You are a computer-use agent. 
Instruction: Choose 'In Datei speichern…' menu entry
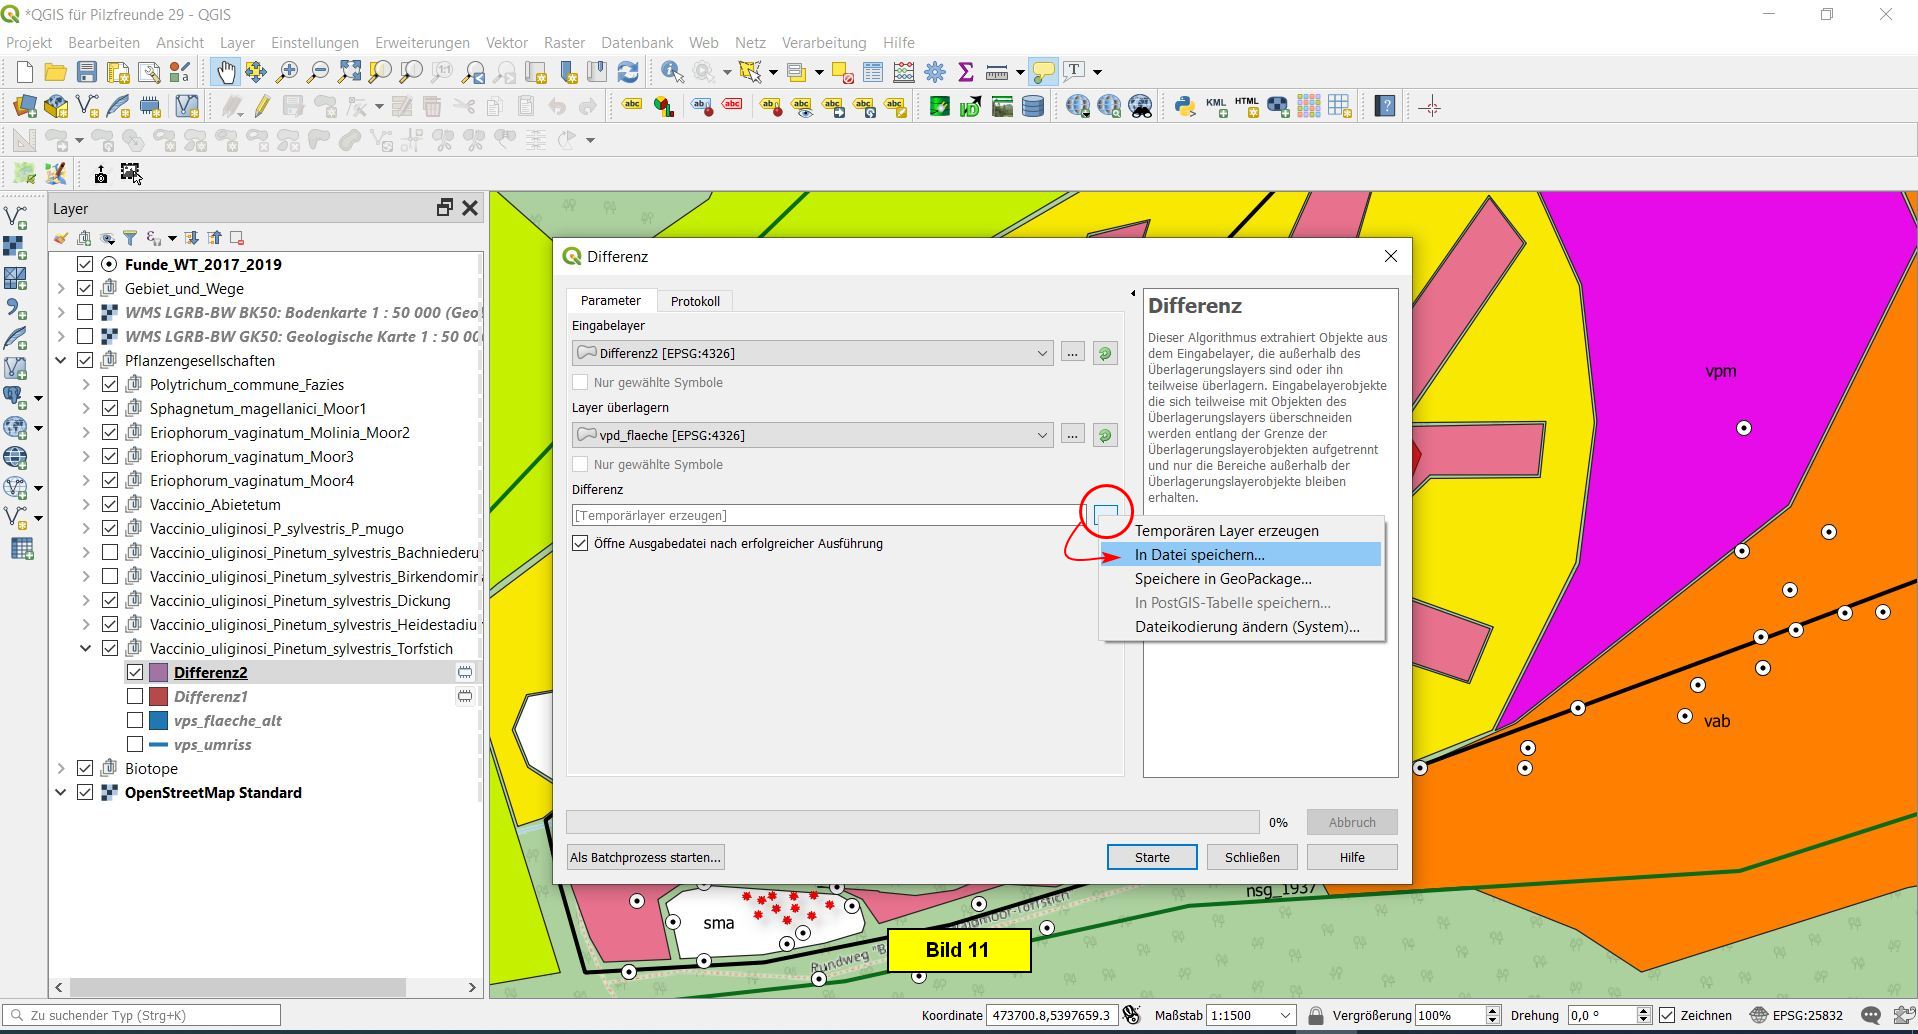pos(1199,555)
